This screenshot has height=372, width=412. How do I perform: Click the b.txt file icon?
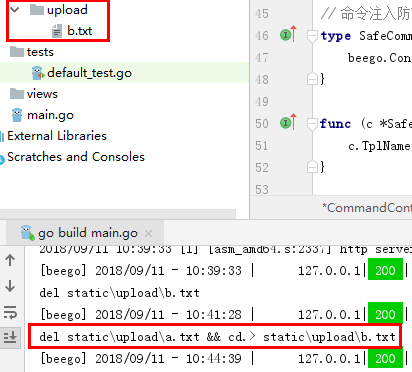pos(57,31)
